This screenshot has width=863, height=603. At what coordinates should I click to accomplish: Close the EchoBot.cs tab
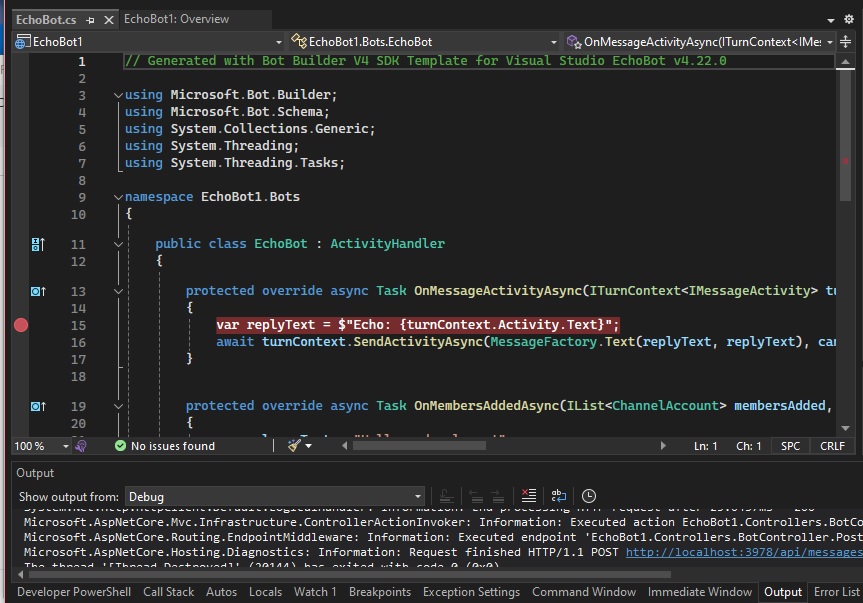point(108,19)
